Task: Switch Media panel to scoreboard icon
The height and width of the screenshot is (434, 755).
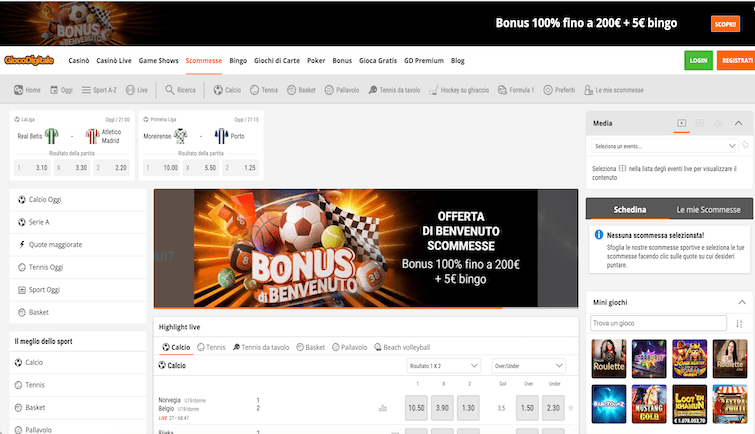Action: (x=700, y=123)
